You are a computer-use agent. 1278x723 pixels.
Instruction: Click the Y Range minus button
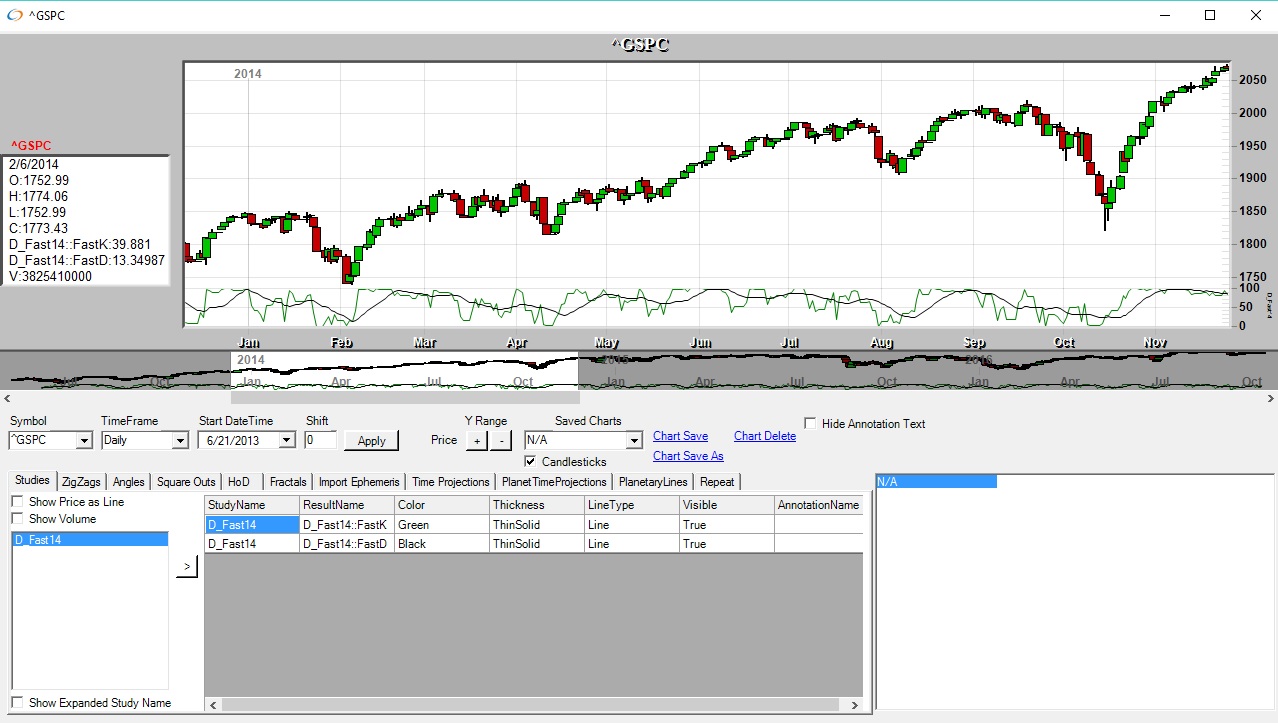501,440
